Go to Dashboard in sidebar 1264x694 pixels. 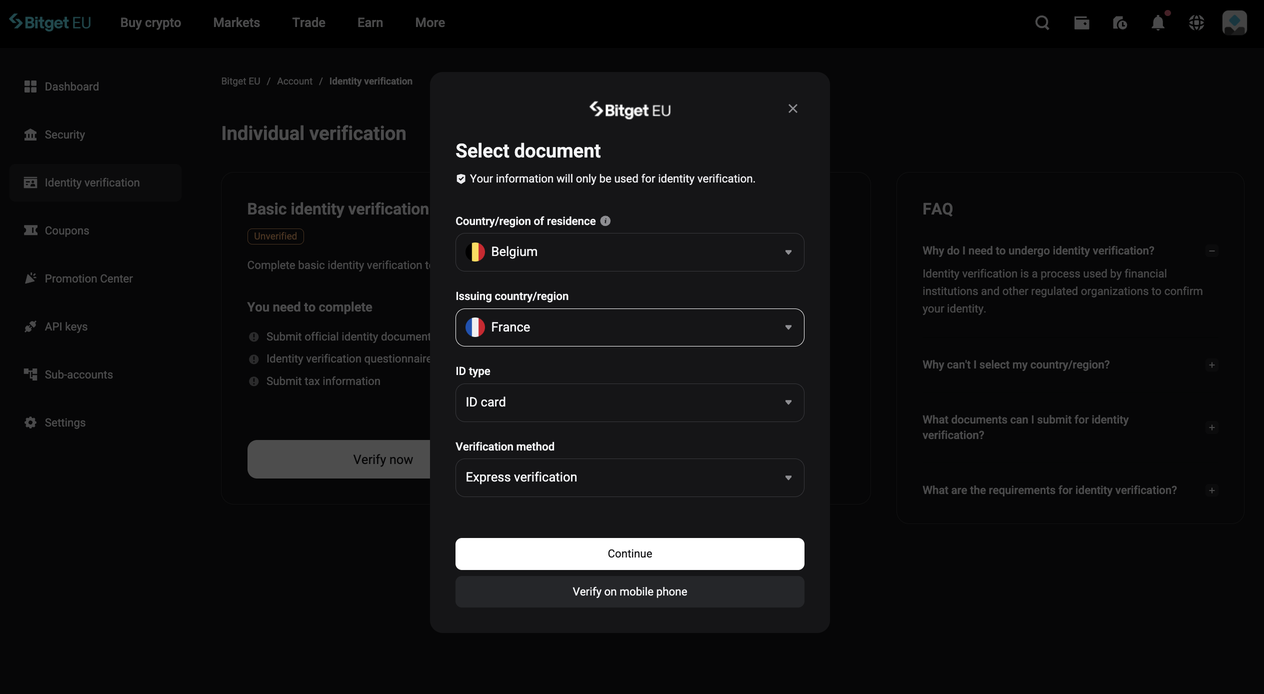[x=95, y=87]
